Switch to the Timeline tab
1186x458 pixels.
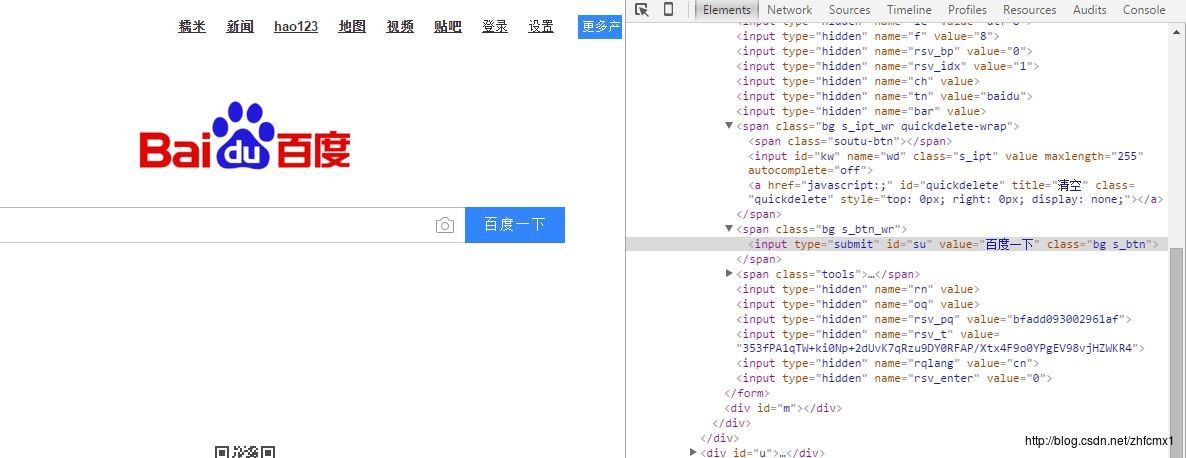pyautogui.click(x=909, y=10)
